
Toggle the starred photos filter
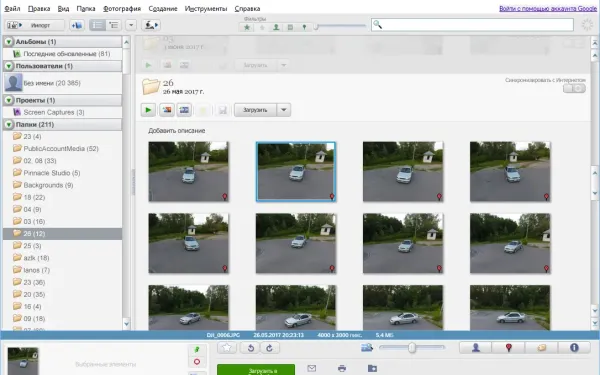click(x=247, y=27)
